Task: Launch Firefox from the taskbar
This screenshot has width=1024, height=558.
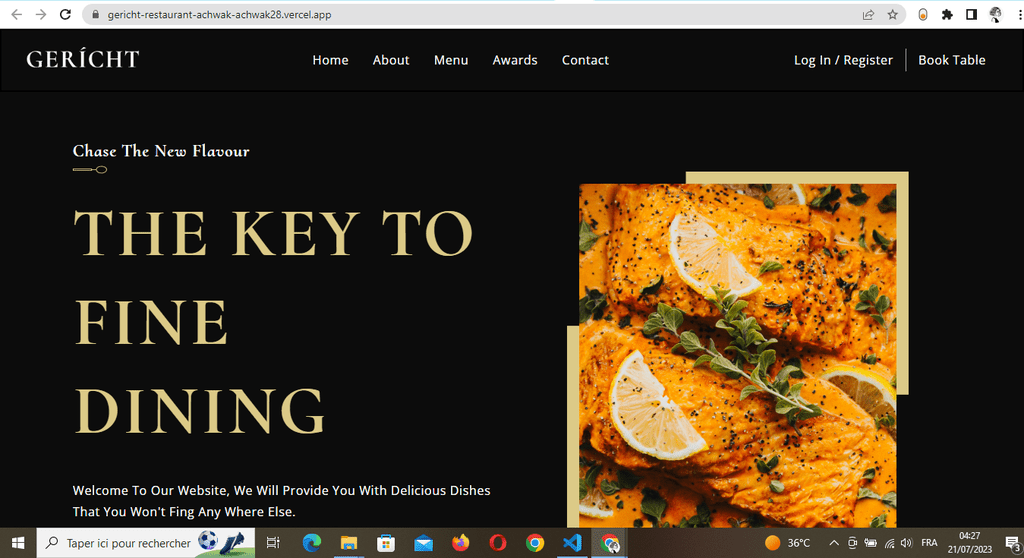Action: (460, 543)
